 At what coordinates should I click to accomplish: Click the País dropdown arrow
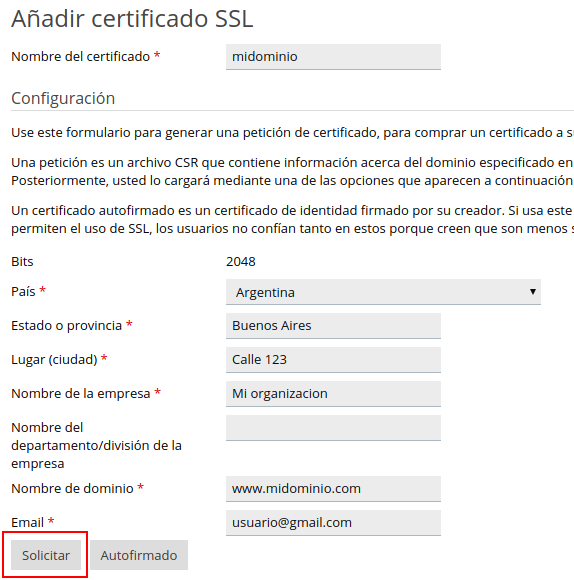[533, 291]
